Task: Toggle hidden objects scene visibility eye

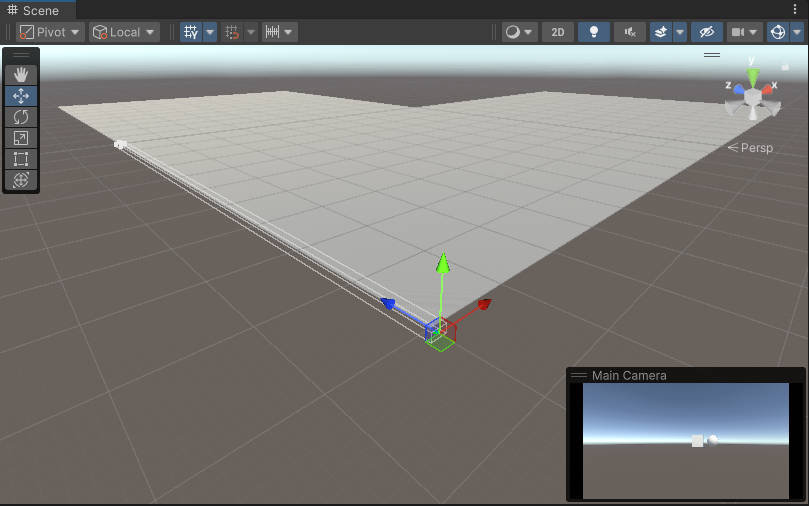Action: click(x=707, y=32)
